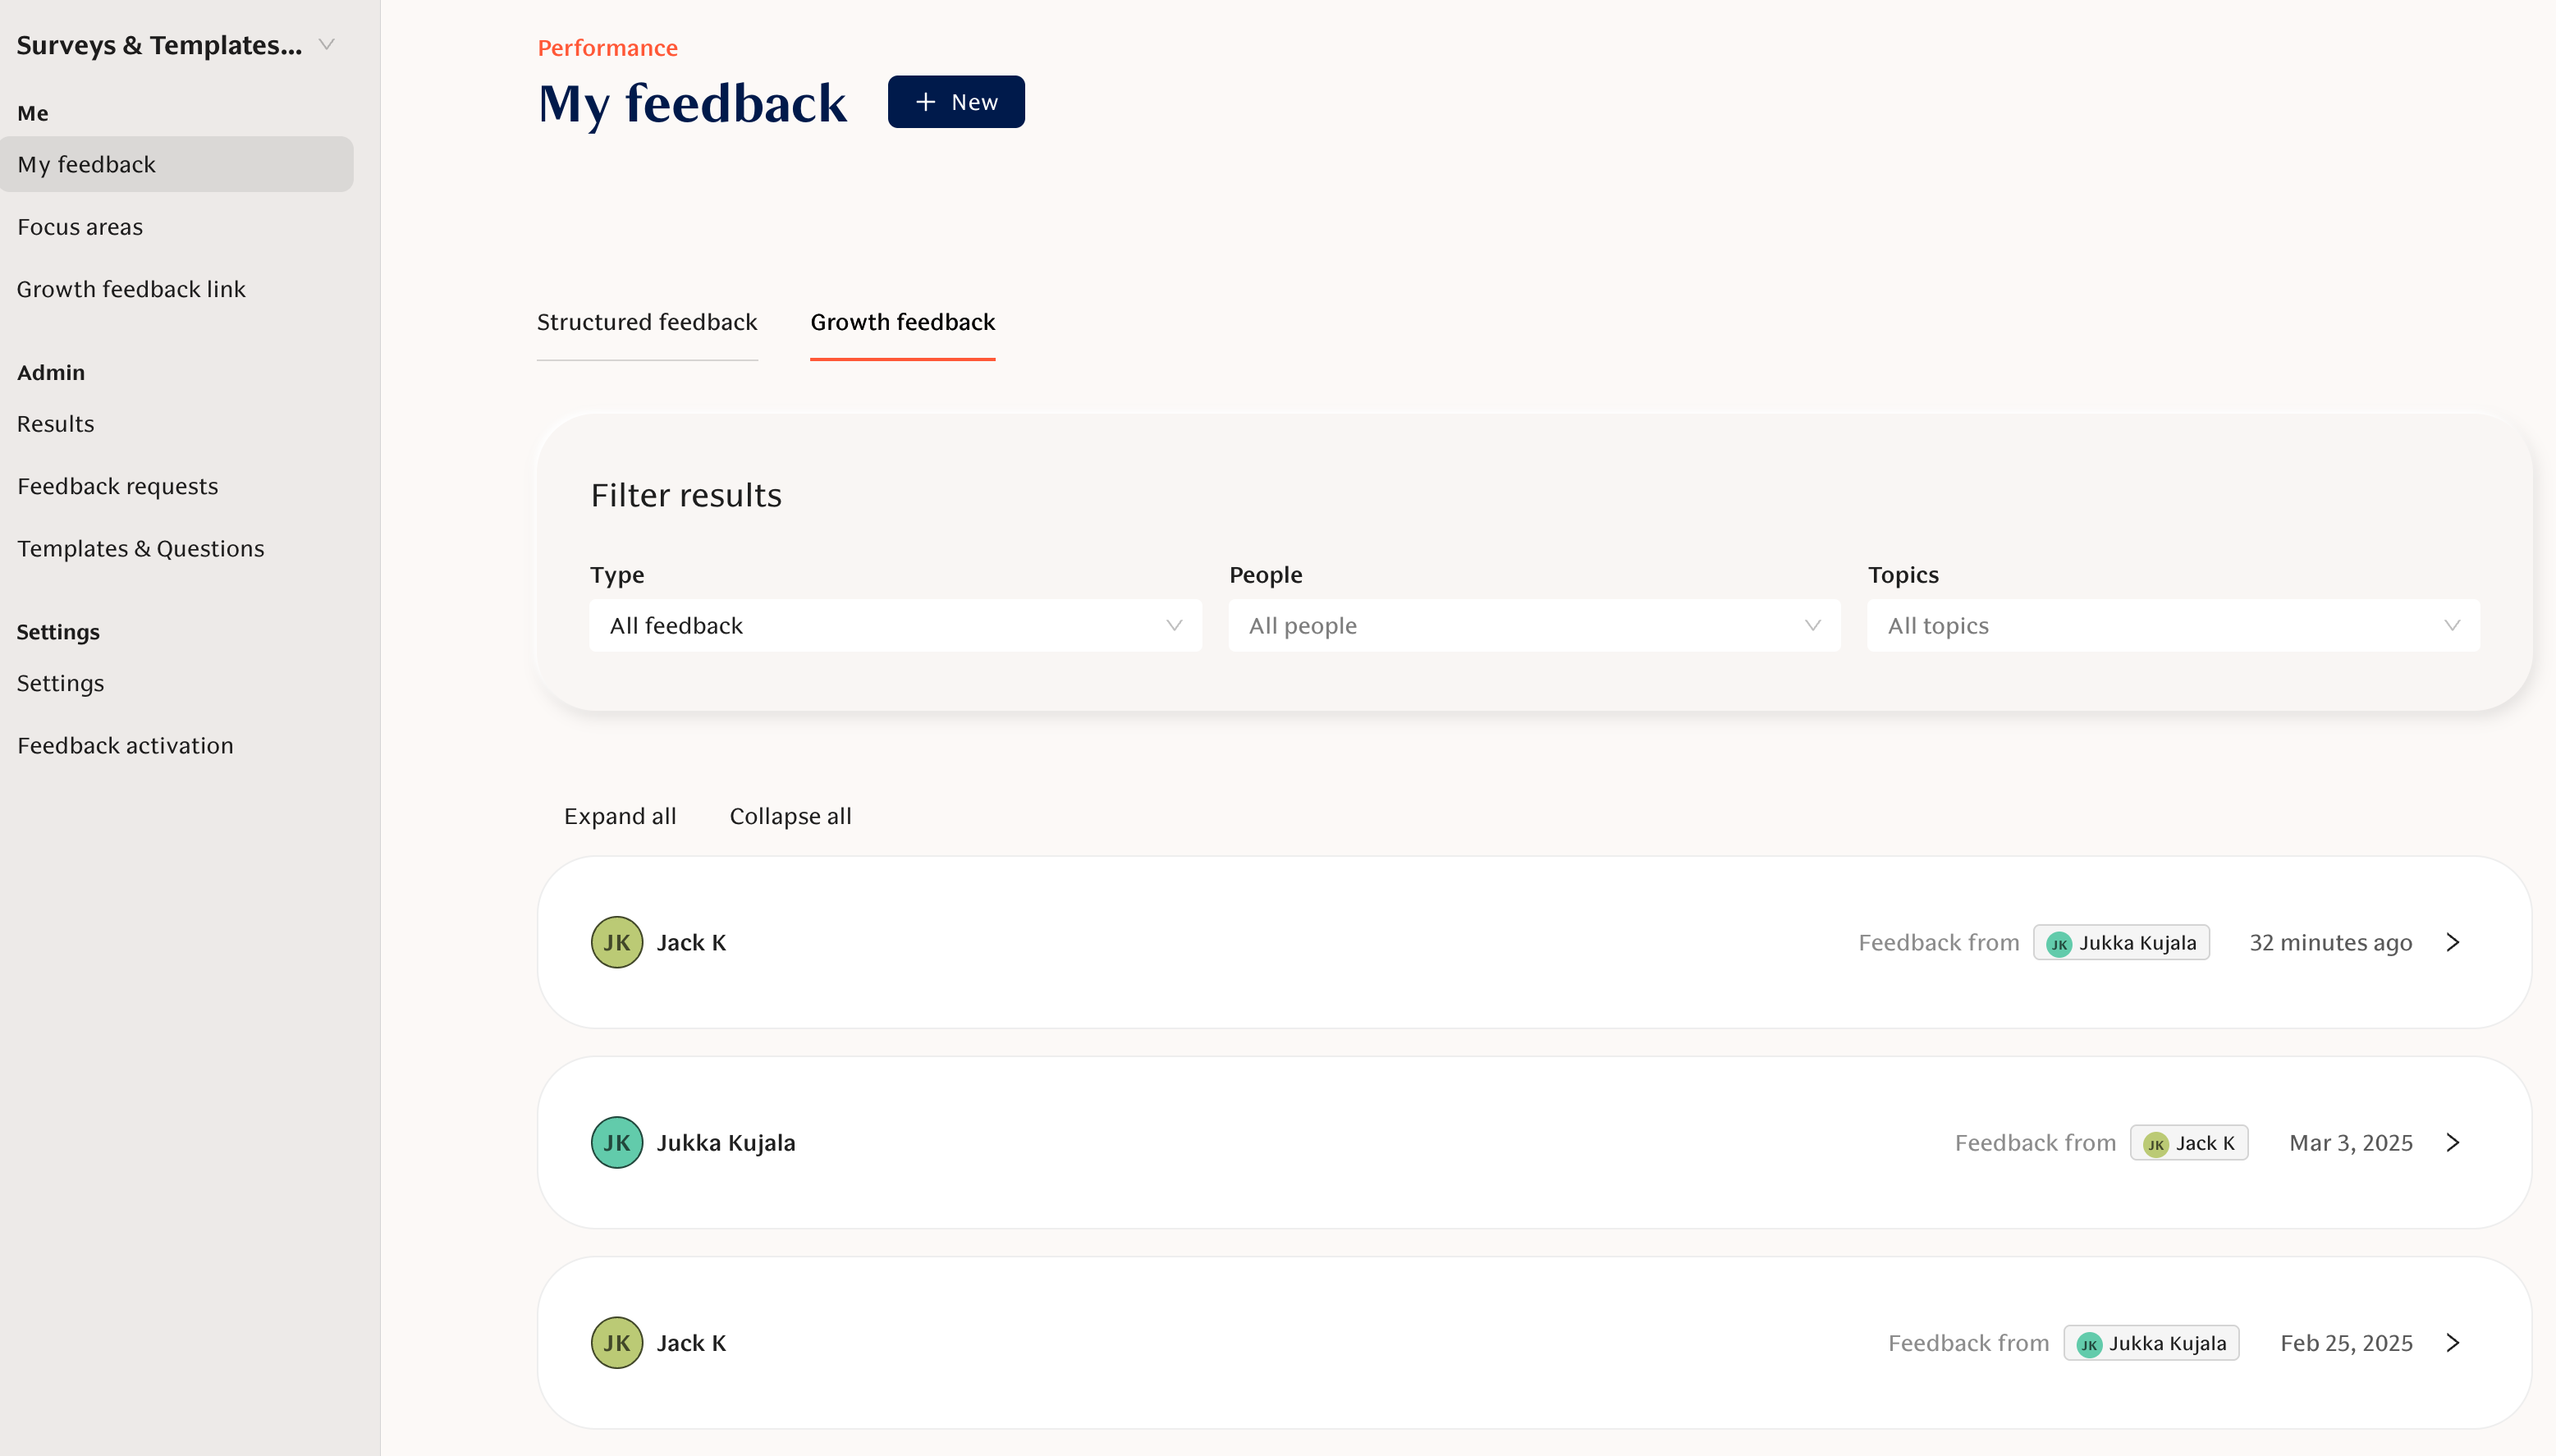Screen dimensions: 2556x1456
Task: Click the New feedback plus button
Action: [955, 102]
